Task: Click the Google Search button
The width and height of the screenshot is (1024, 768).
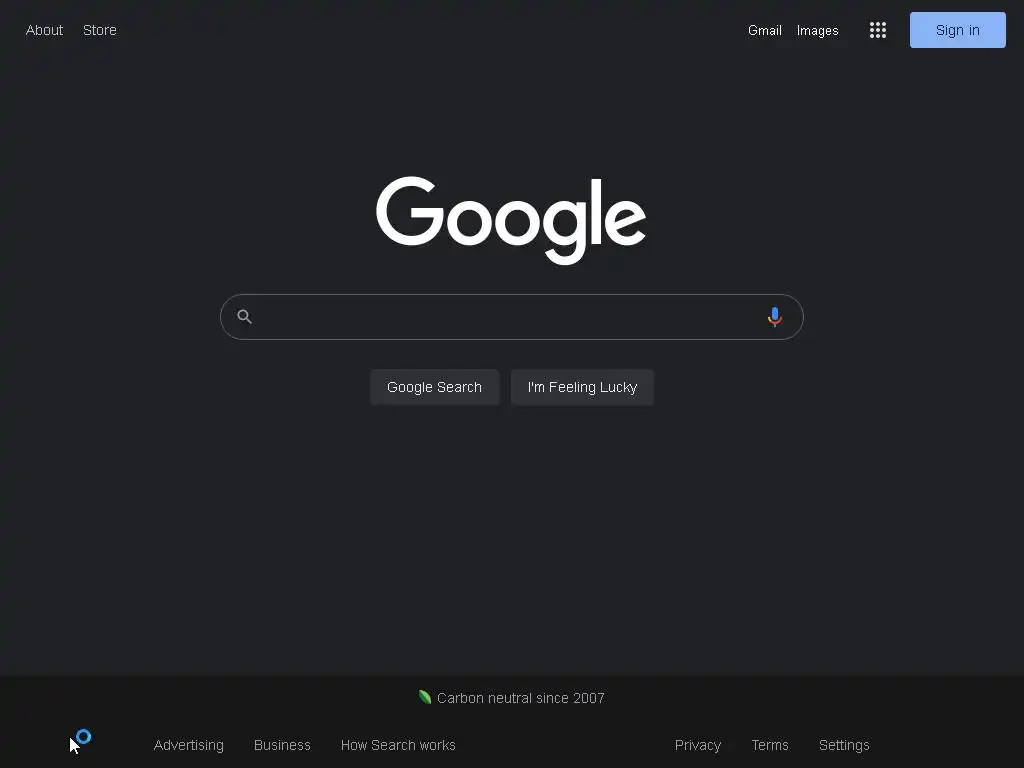Action: (x=434, y=387)
